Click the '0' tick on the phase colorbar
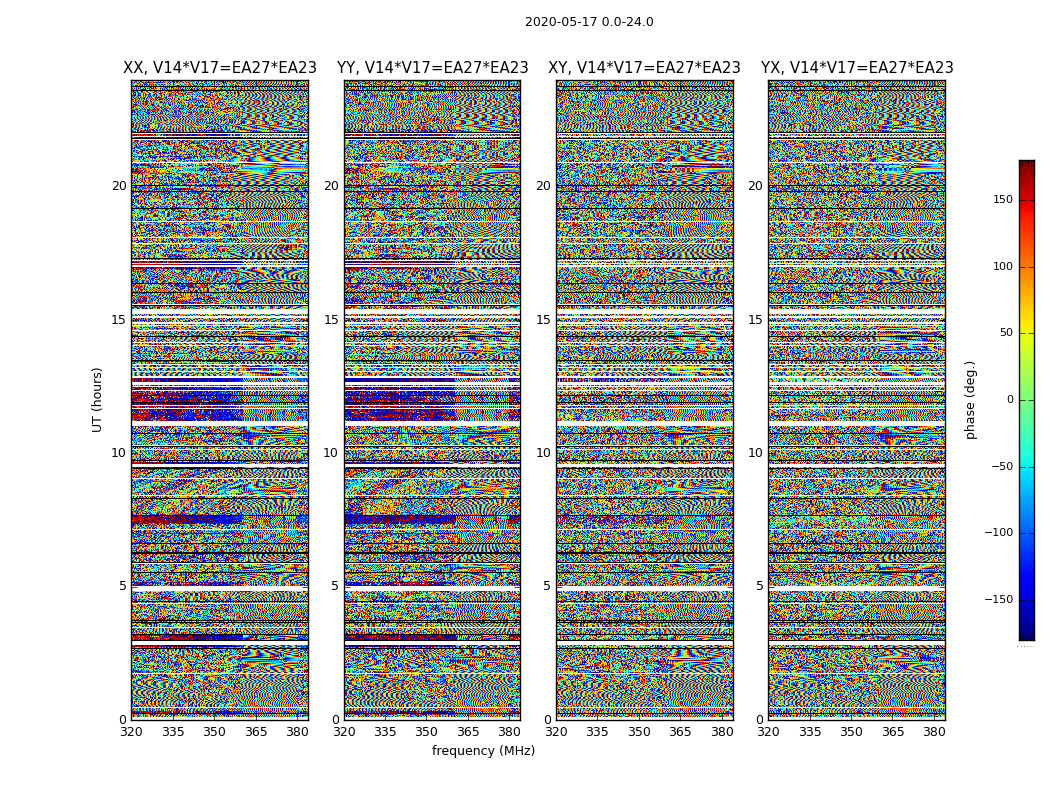Image resolution: width=1050 pixels, height=800 pixels. click(x=1010, y=400)
